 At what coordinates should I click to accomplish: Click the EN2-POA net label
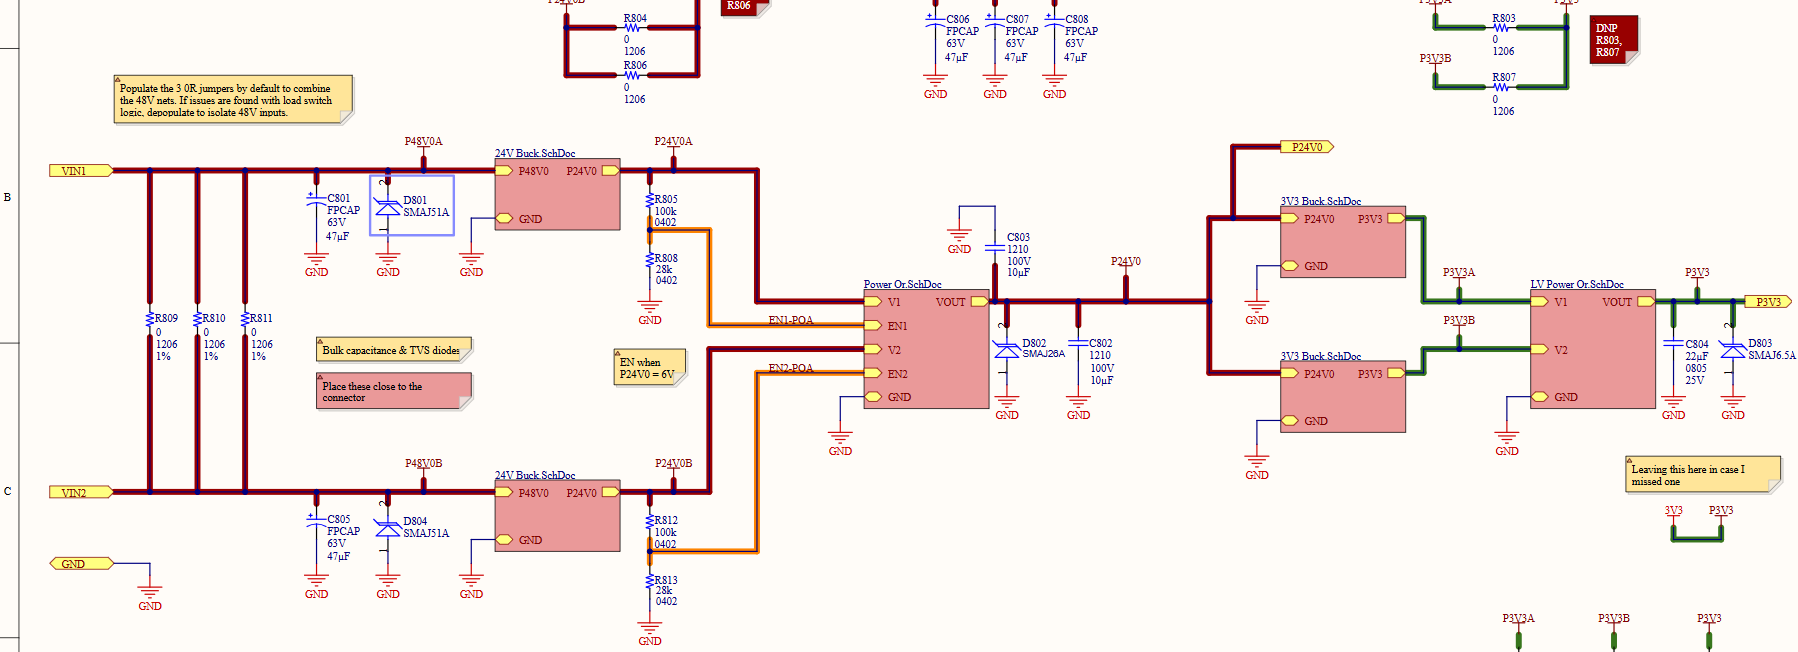click(x=791, y=368)
